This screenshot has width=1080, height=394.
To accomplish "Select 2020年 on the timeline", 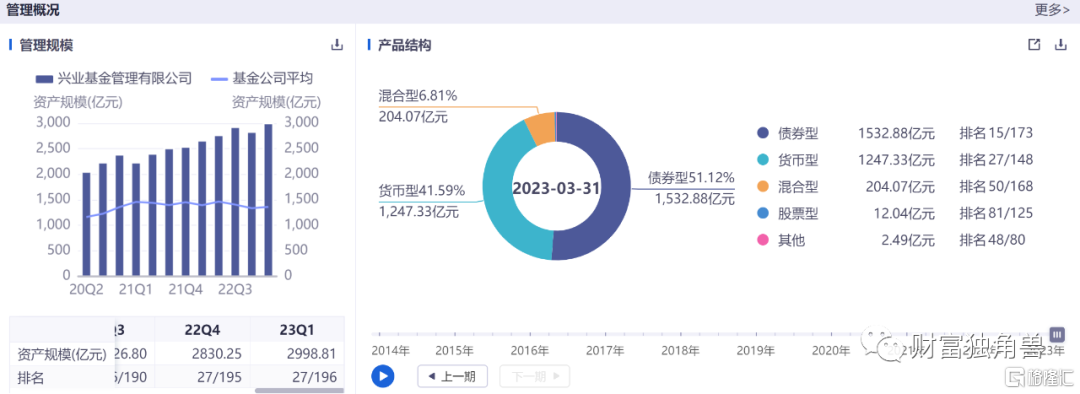I will [830, 351].
